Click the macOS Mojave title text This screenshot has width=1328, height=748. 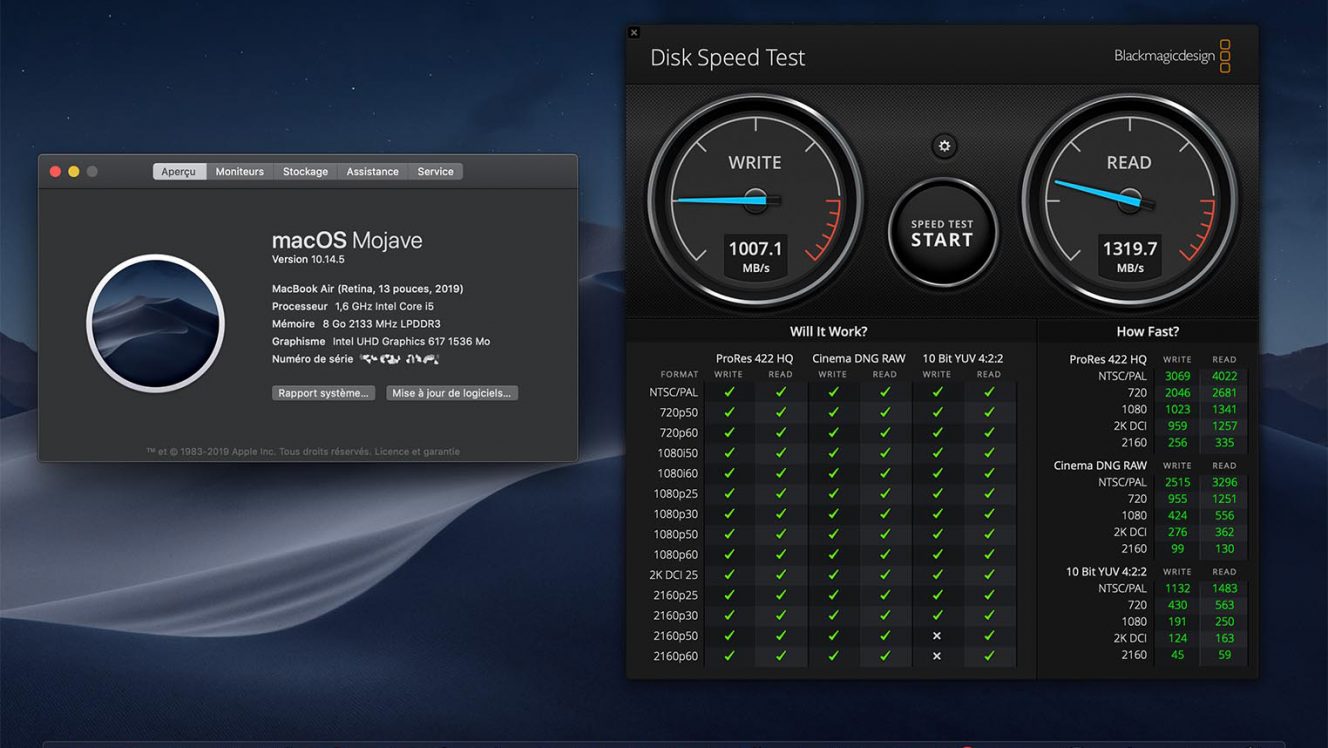347,241
